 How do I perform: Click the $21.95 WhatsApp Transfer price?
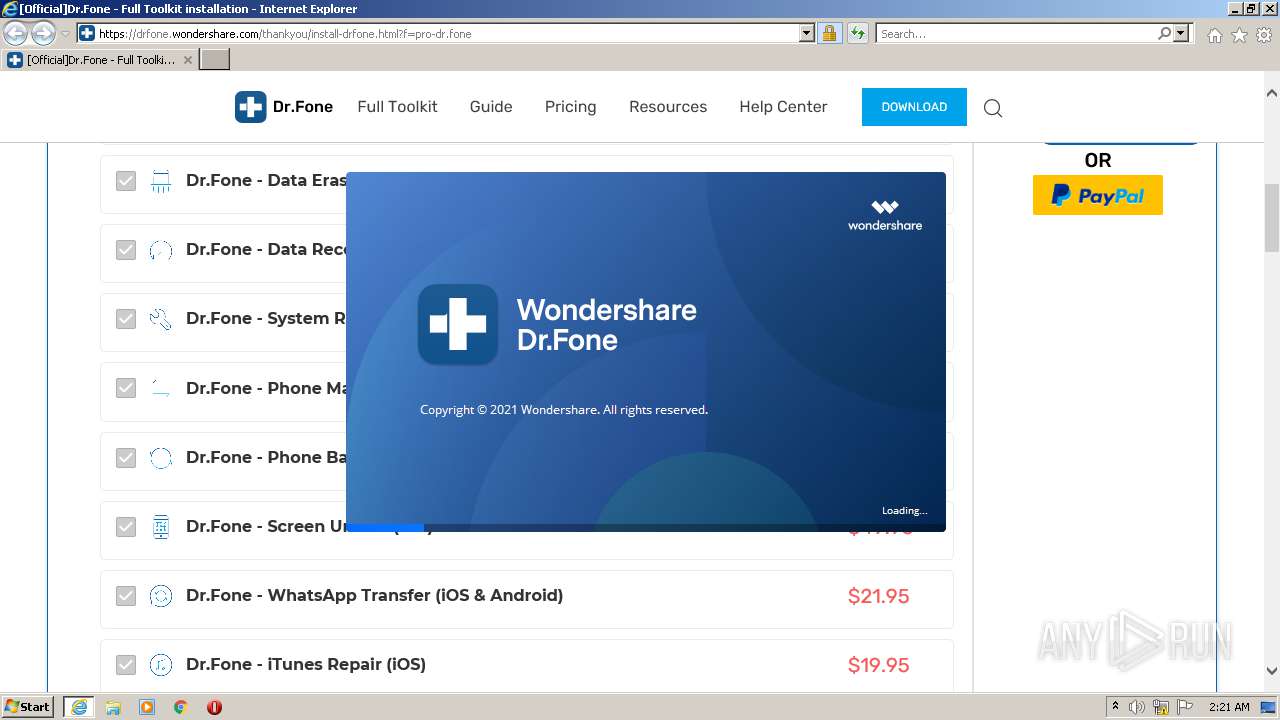[x=878, y=597]
